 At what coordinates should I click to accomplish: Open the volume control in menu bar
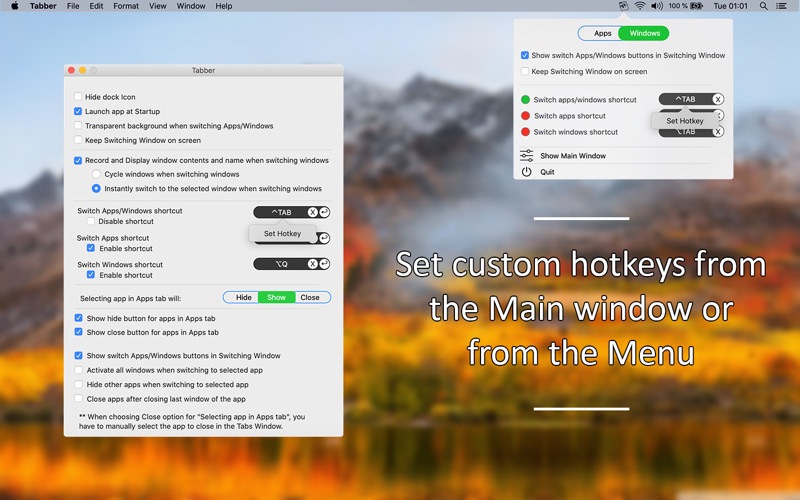(657, 6)
